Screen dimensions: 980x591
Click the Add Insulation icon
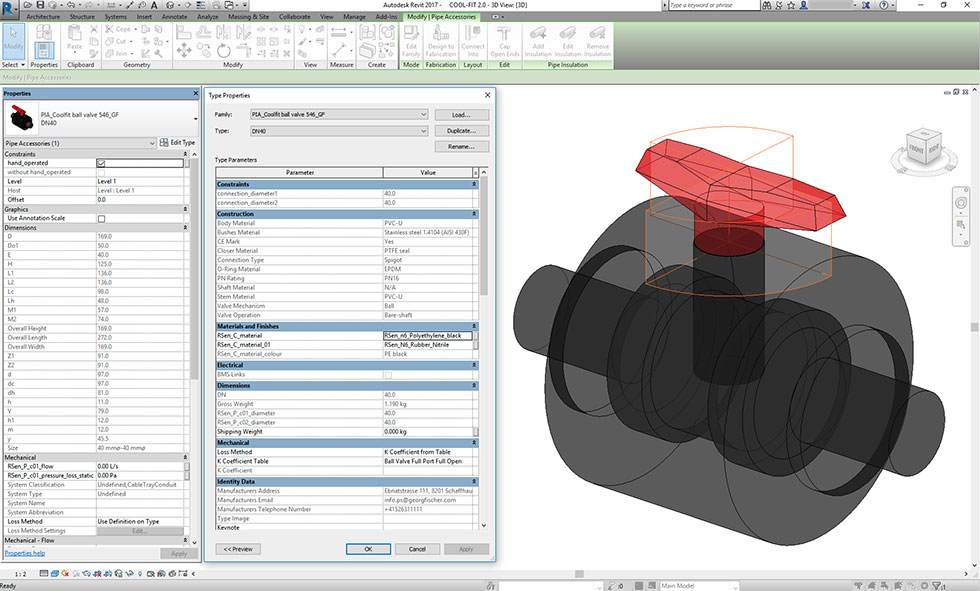point(538,41)
